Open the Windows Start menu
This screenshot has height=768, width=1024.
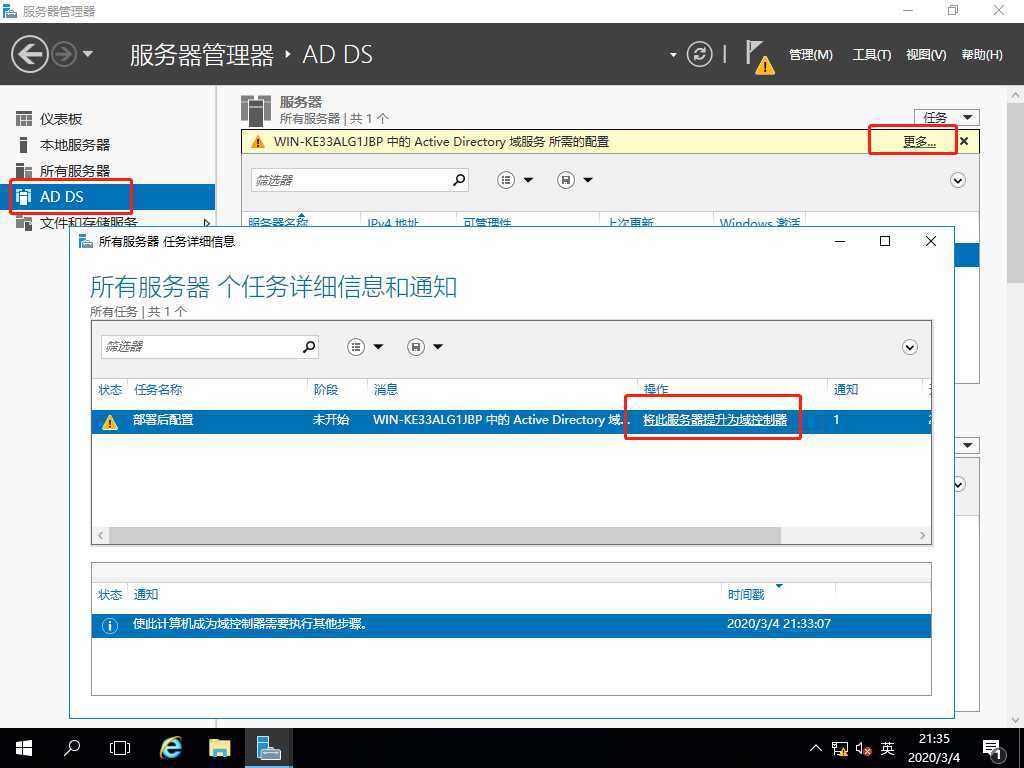click(24, 748)
